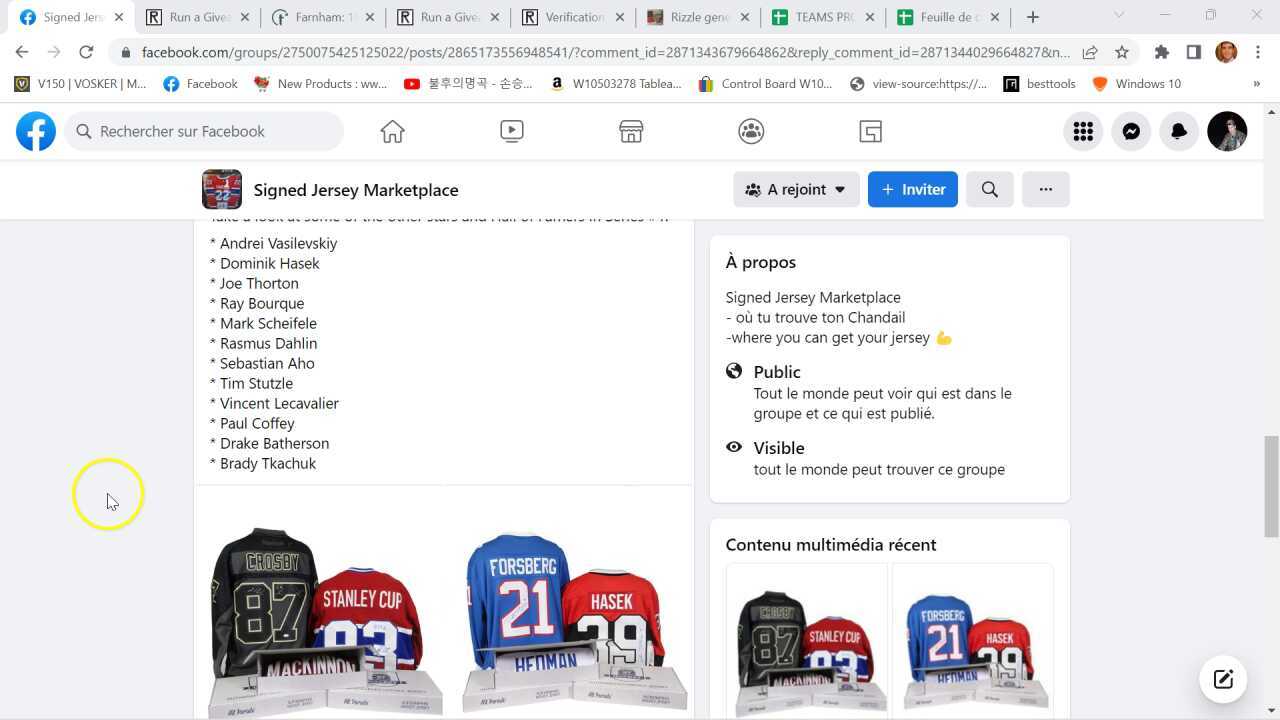Image resolution: width=1280 pixels, height=720 pixels.
Task: Open the Marketplace storefront icon
Action: tap(631, 131)
